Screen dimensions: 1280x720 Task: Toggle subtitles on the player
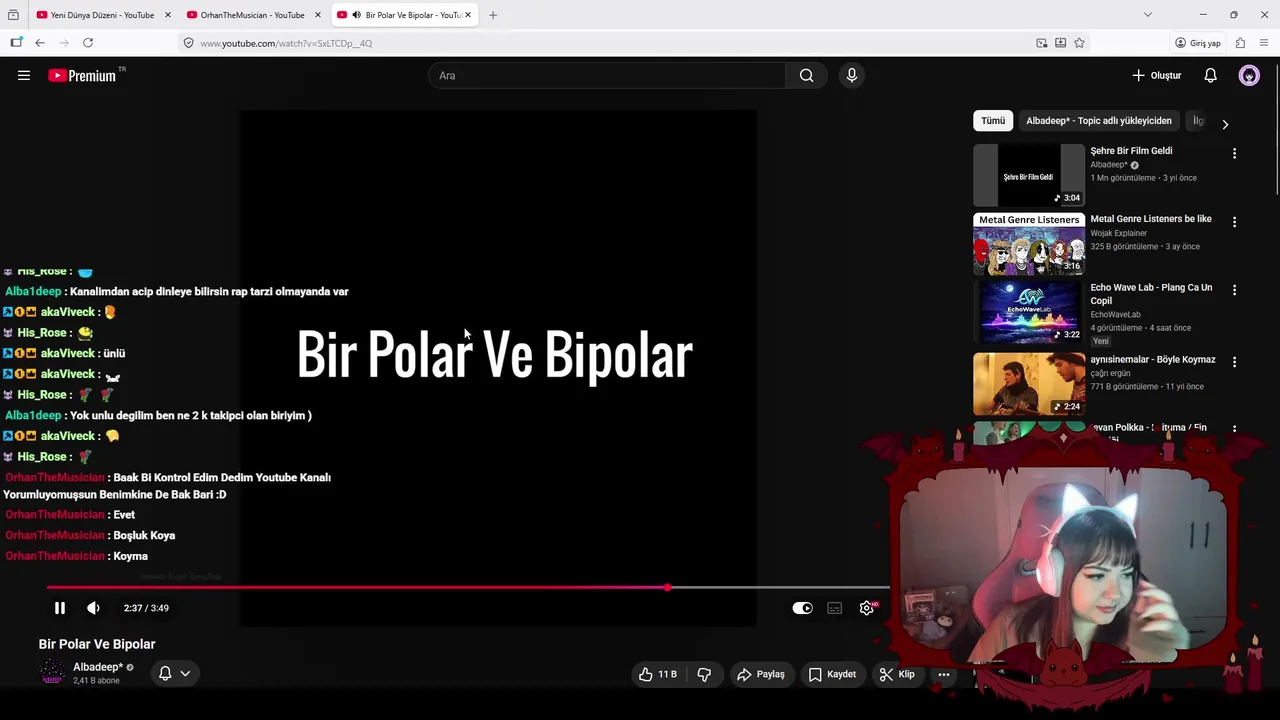(835, 608)
